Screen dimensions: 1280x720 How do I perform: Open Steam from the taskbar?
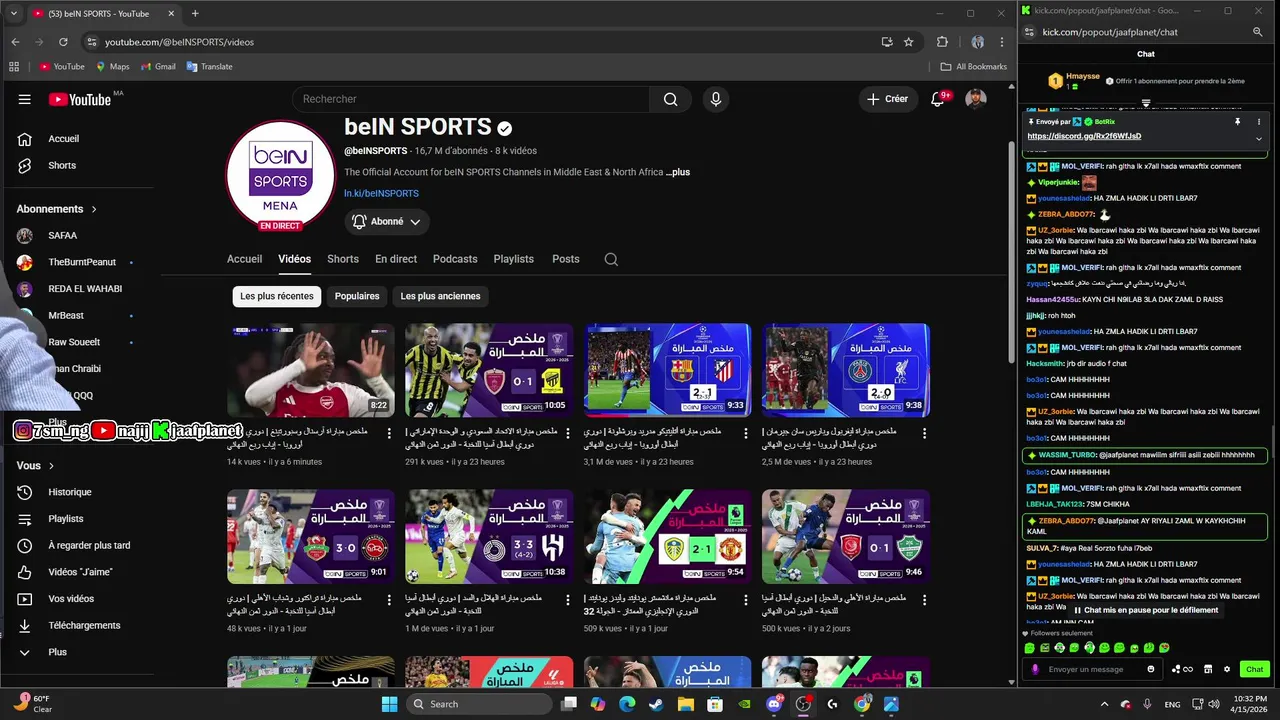[655, 704]
